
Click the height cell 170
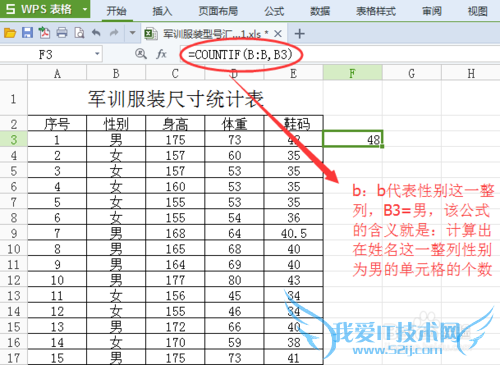(175, 342)
